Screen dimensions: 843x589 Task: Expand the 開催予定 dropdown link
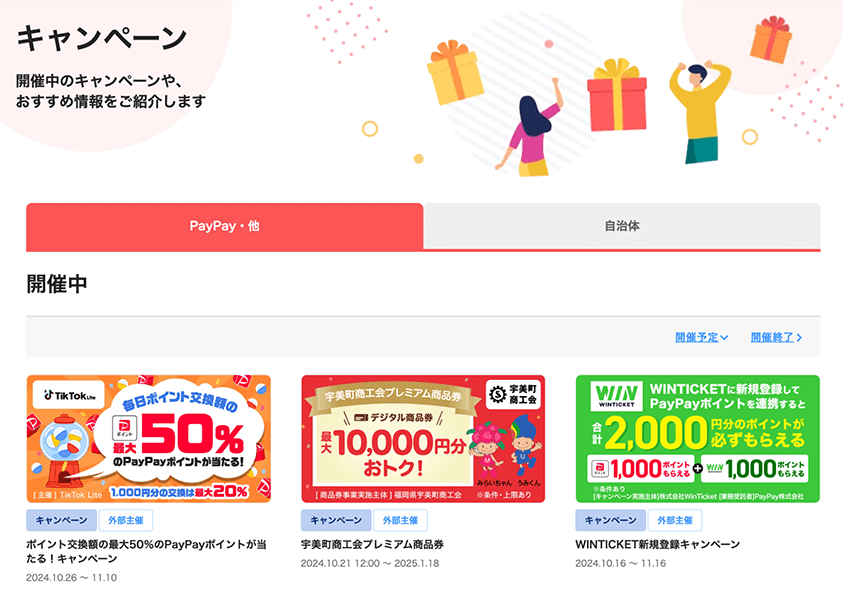[x=702, y=337]
